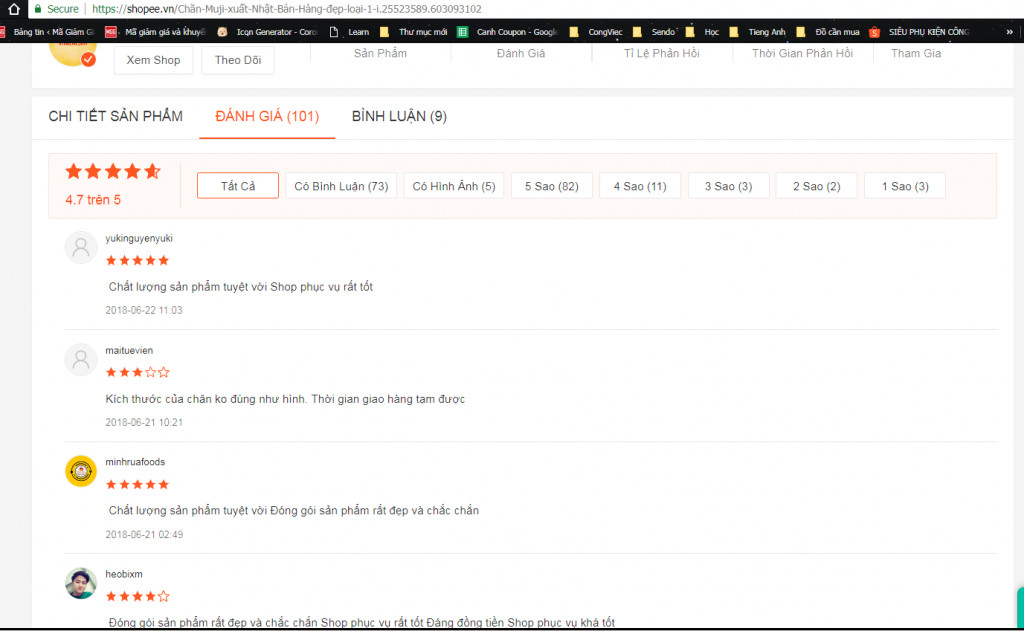Click heobixm's profile photo
This screenshot has width=1024, height=631.
click(81, 583)
